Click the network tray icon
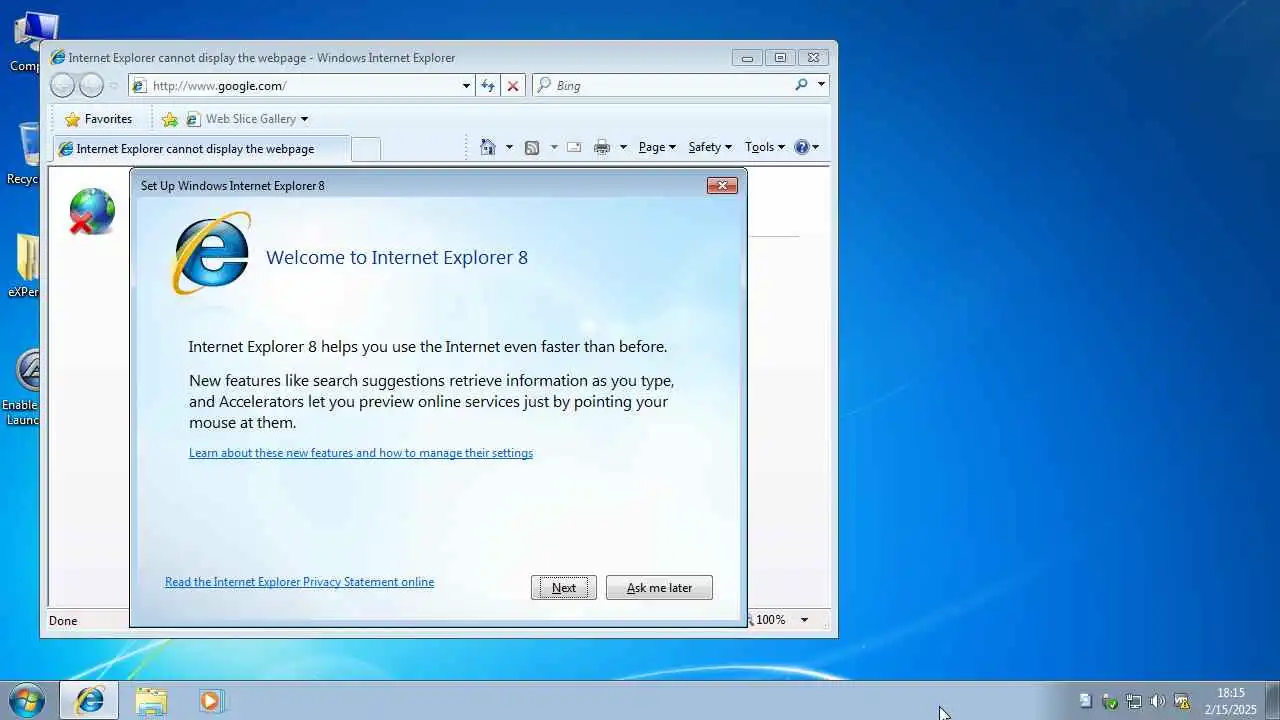1280x720 pixels. (1133, 701)
